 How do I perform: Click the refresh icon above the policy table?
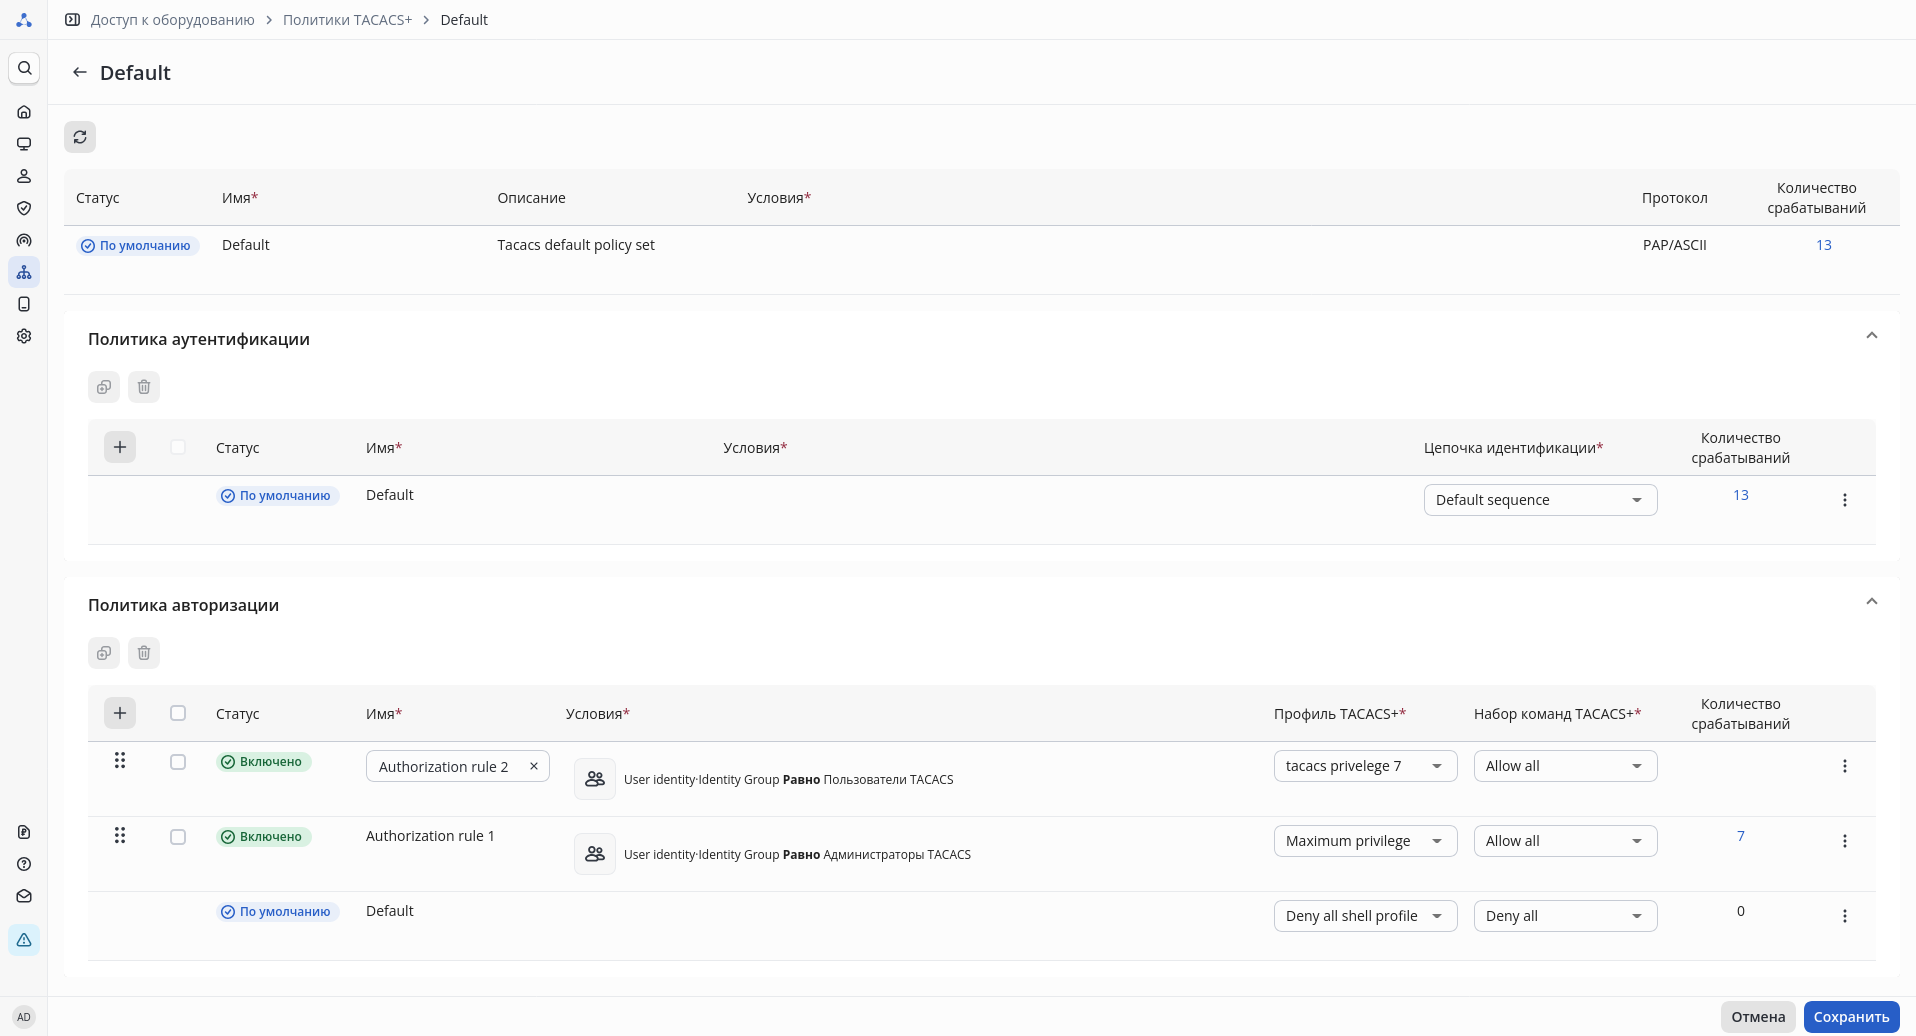(x=80, y=137)
